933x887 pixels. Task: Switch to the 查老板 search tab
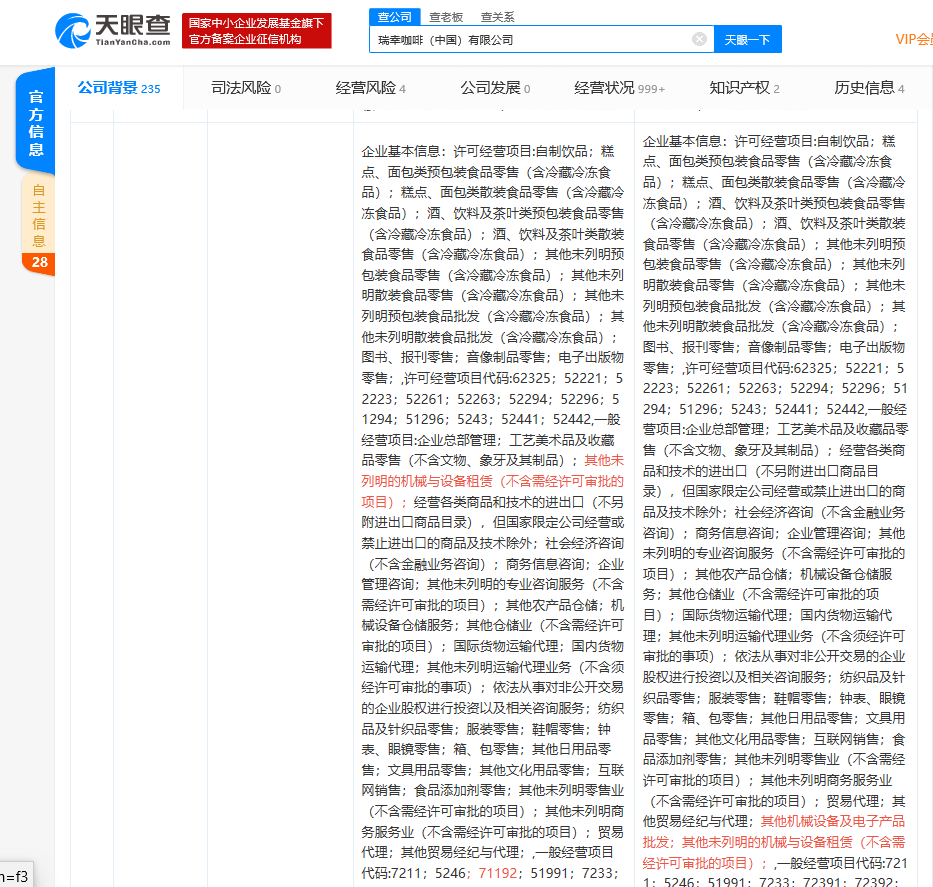pos(446,17)
